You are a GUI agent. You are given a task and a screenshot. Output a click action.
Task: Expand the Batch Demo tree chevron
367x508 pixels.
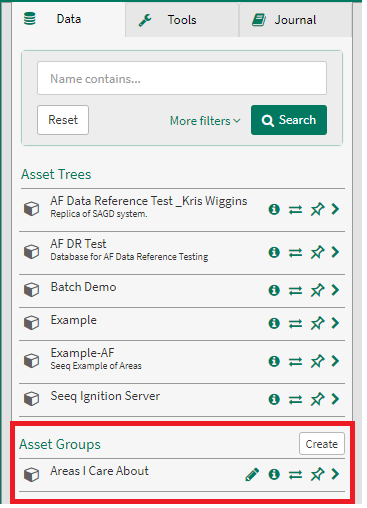pos(335,290)
